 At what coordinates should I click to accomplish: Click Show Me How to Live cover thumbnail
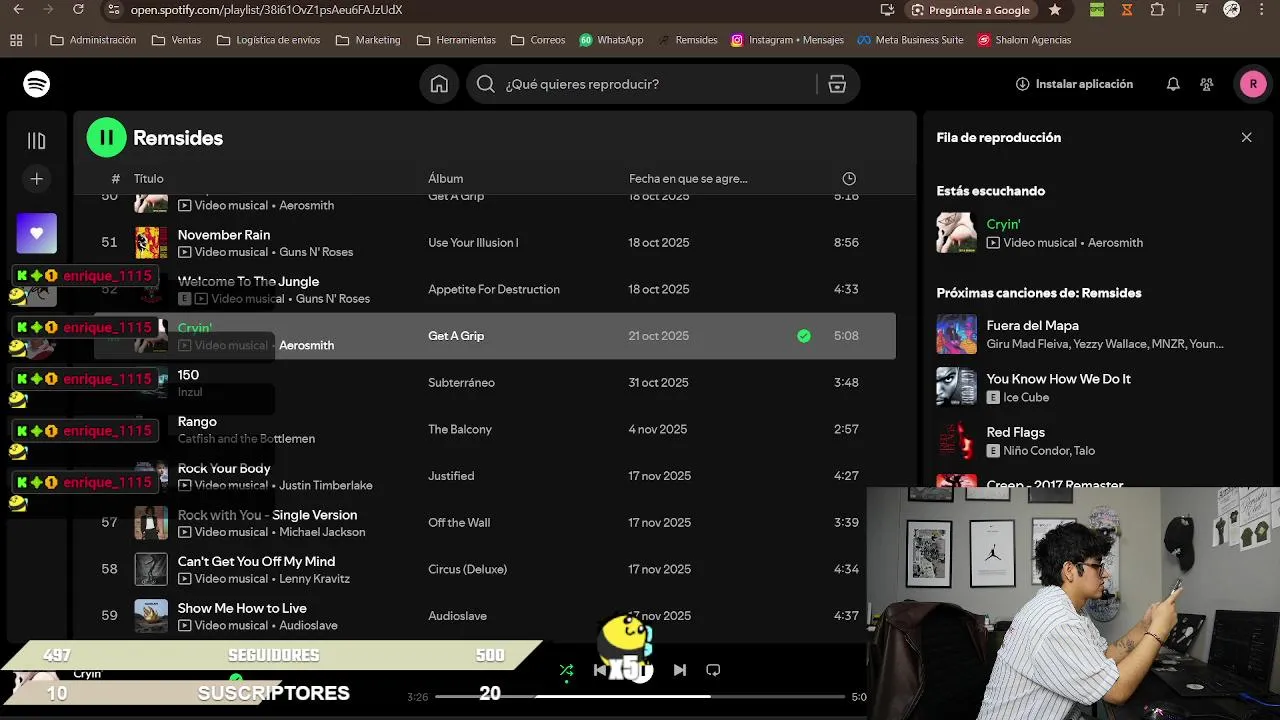coord(151,616)
